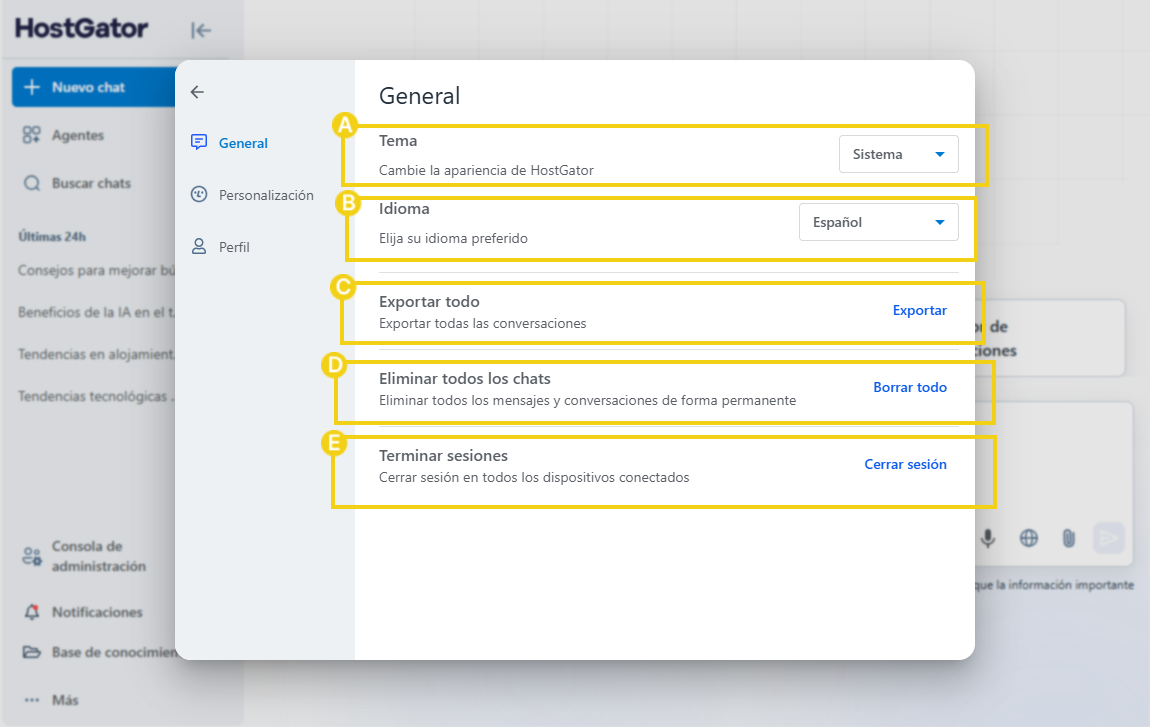Open Buscar chats in sidebar

point(78,183)
